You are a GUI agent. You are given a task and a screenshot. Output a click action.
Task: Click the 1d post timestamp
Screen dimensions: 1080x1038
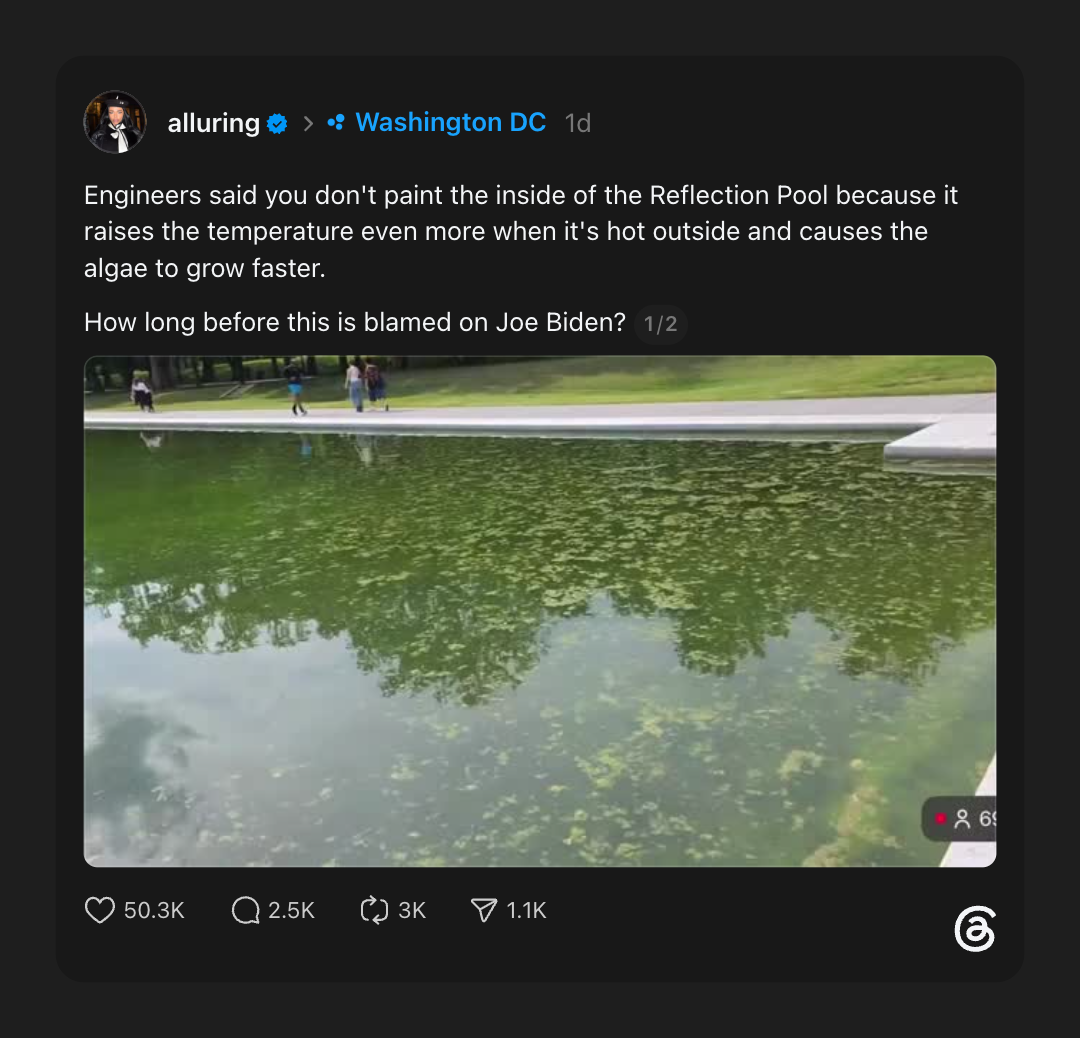point(578,123)
